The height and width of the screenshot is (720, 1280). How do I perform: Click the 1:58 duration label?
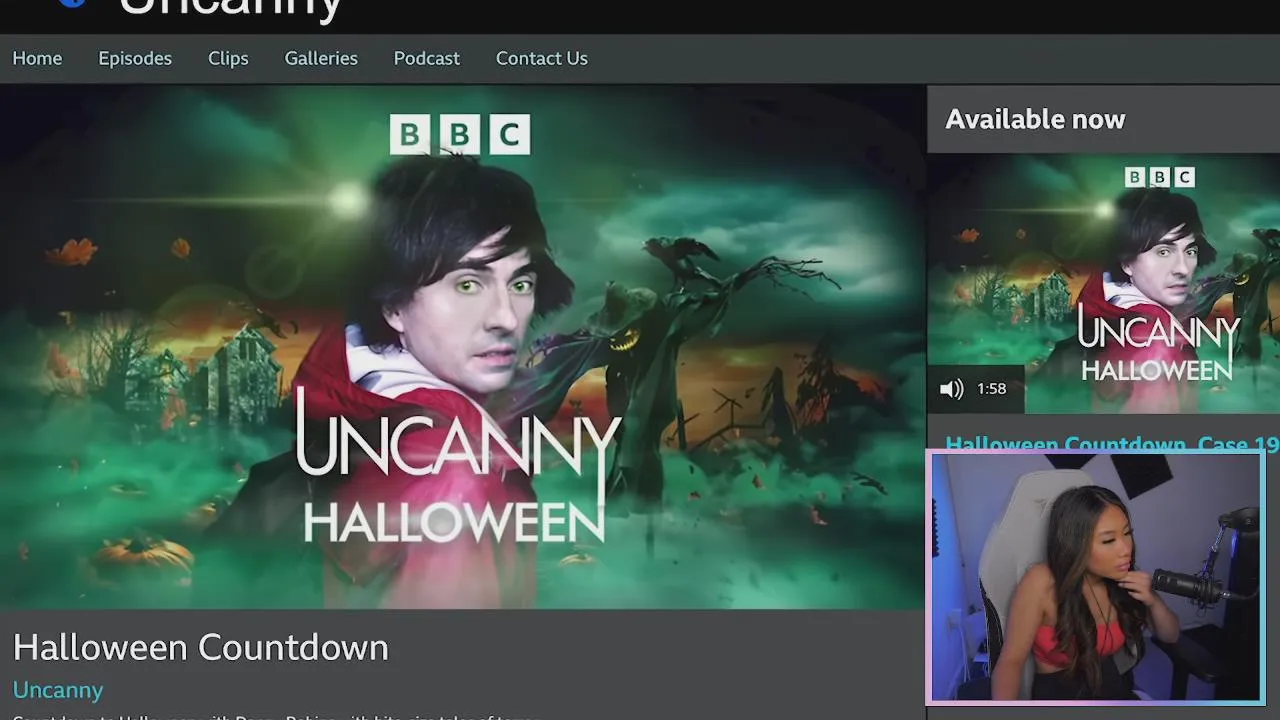pos(991,389)
